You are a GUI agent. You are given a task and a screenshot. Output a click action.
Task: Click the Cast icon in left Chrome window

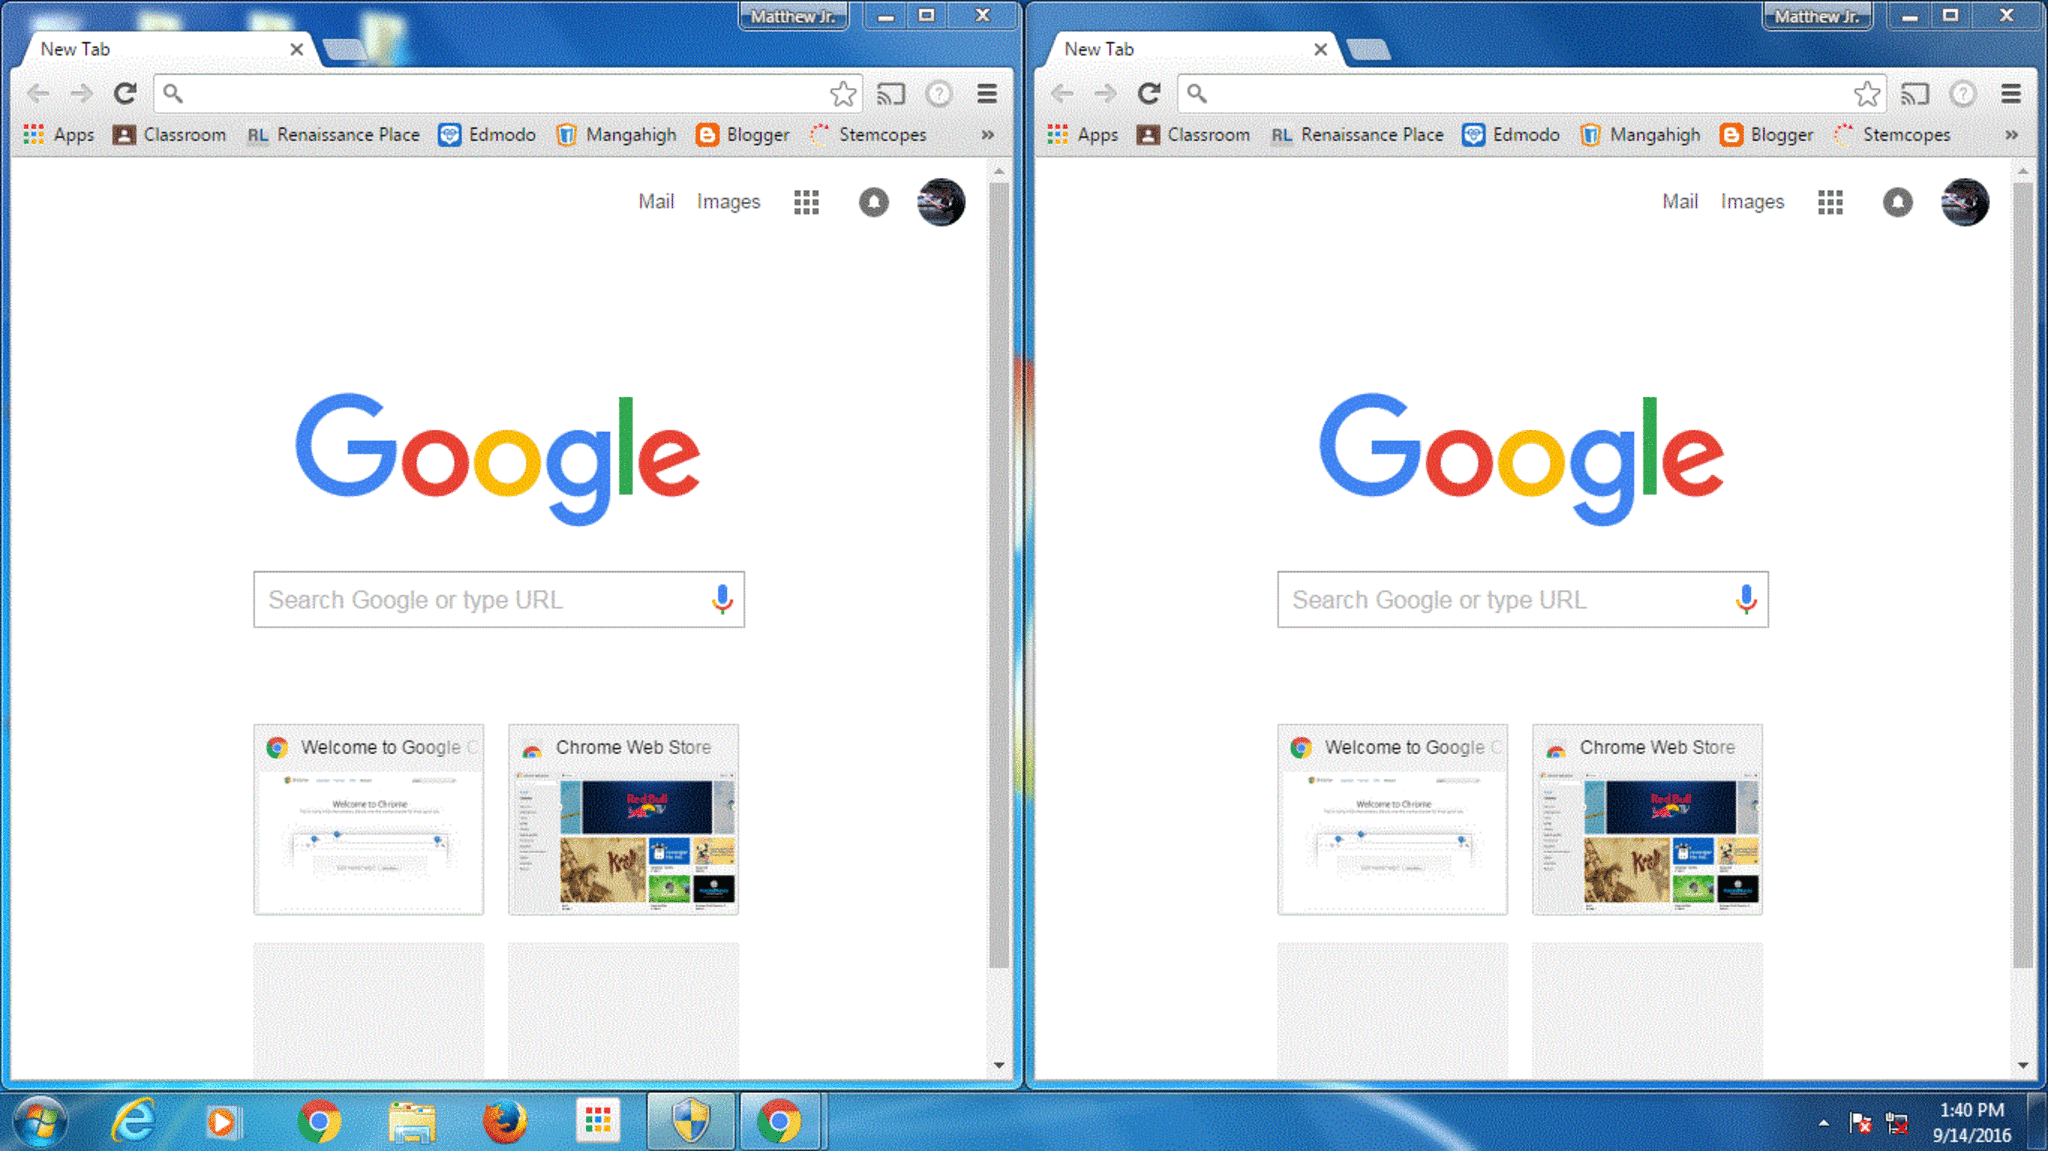(890, 94)
